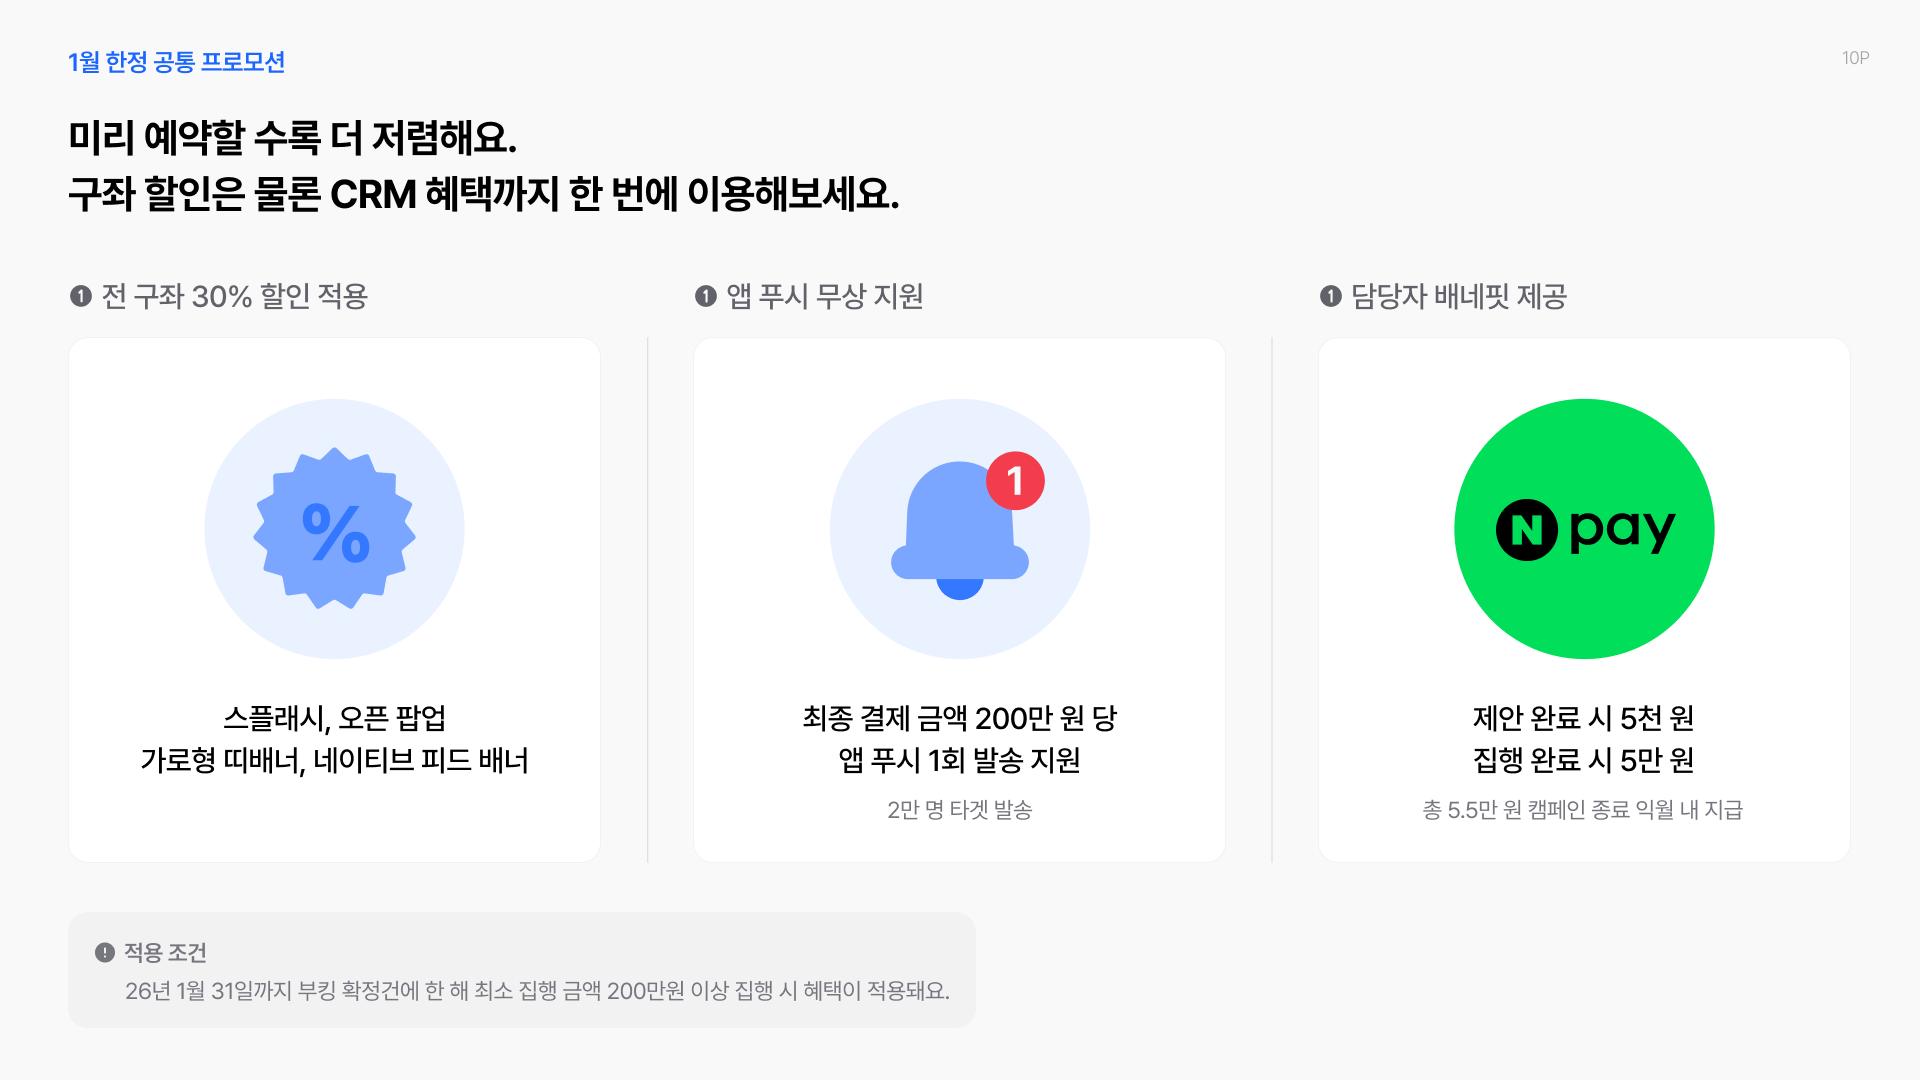Image resolution: width=1920 pixels, height=1080 pixels.
Task: Click the 총 5.5만 원 캠페인 종료 note
Action: click(1583, 809)
